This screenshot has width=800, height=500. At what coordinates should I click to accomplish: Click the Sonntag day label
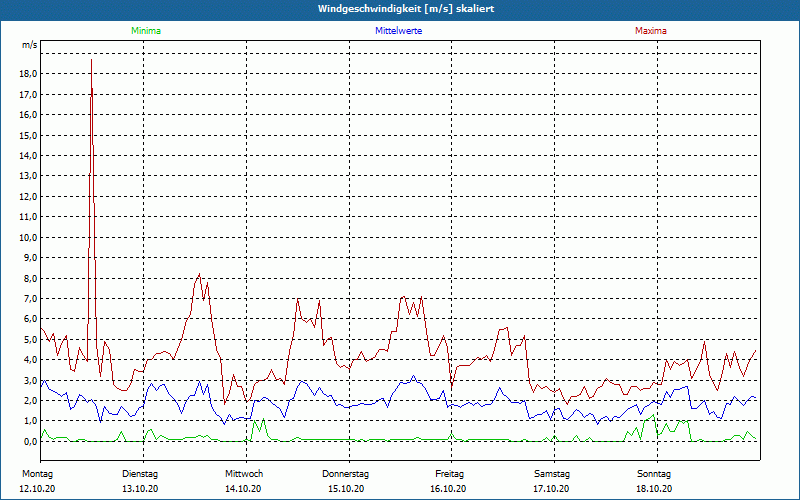coord(654,474)
